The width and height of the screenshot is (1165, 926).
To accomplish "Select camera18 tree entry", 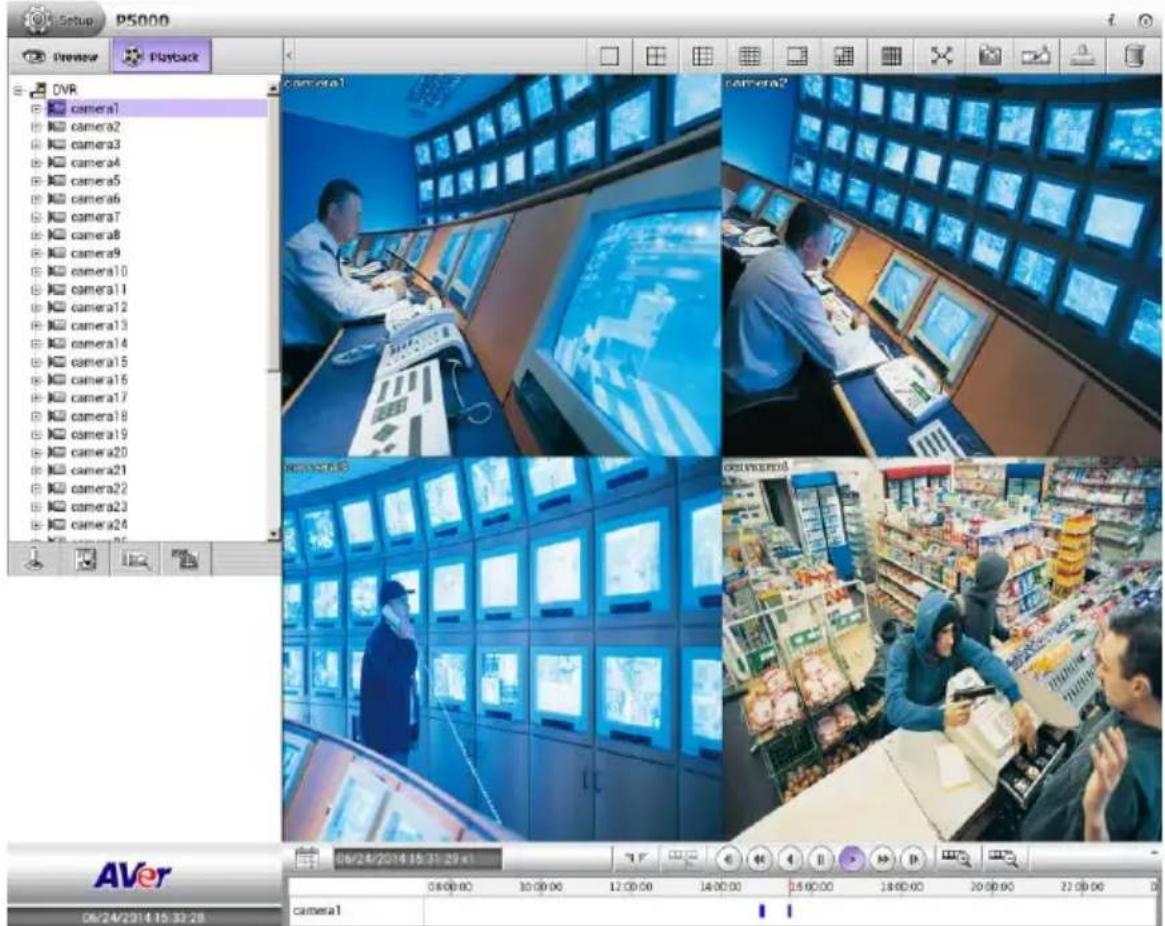I will click(x=99, y=416).
